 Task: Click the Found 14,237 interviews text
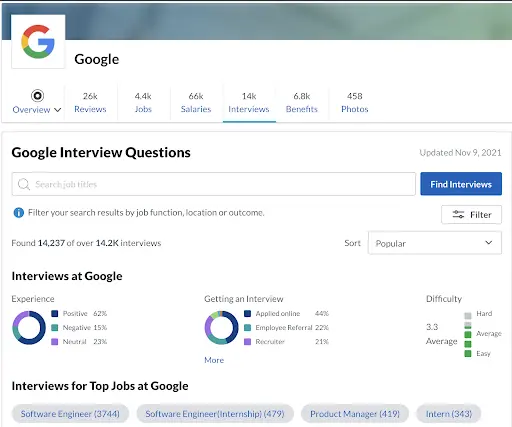[x=86, y=243]
